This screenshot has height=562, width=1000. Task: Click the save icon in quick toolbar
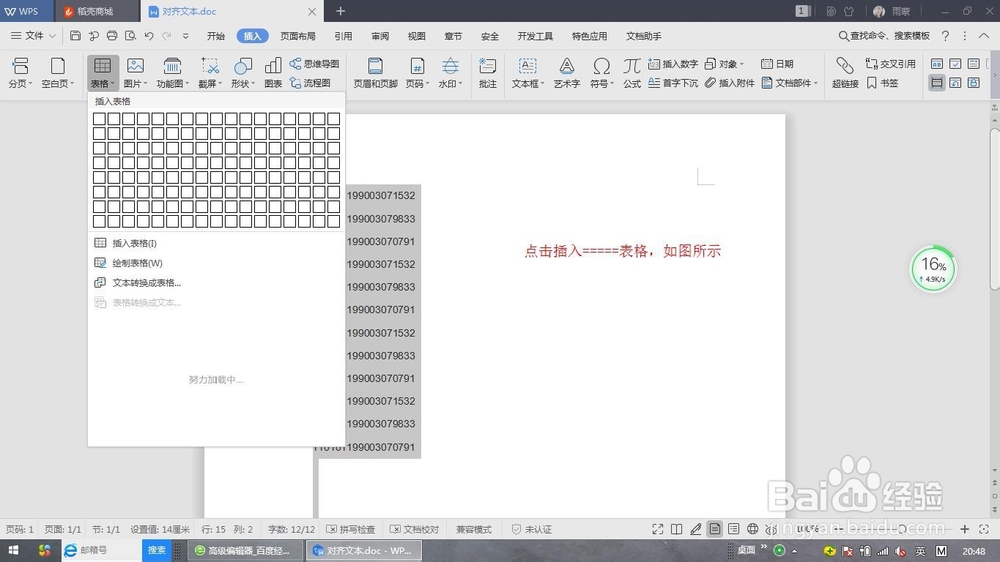(75, 36)
